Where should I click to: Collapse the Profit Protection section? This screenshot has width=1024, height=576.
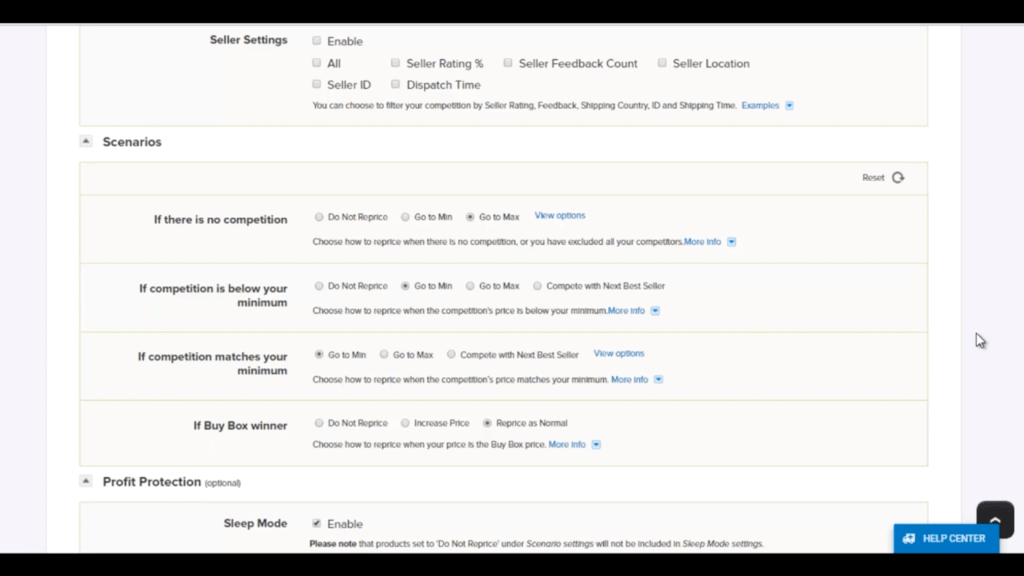(86, 481)
